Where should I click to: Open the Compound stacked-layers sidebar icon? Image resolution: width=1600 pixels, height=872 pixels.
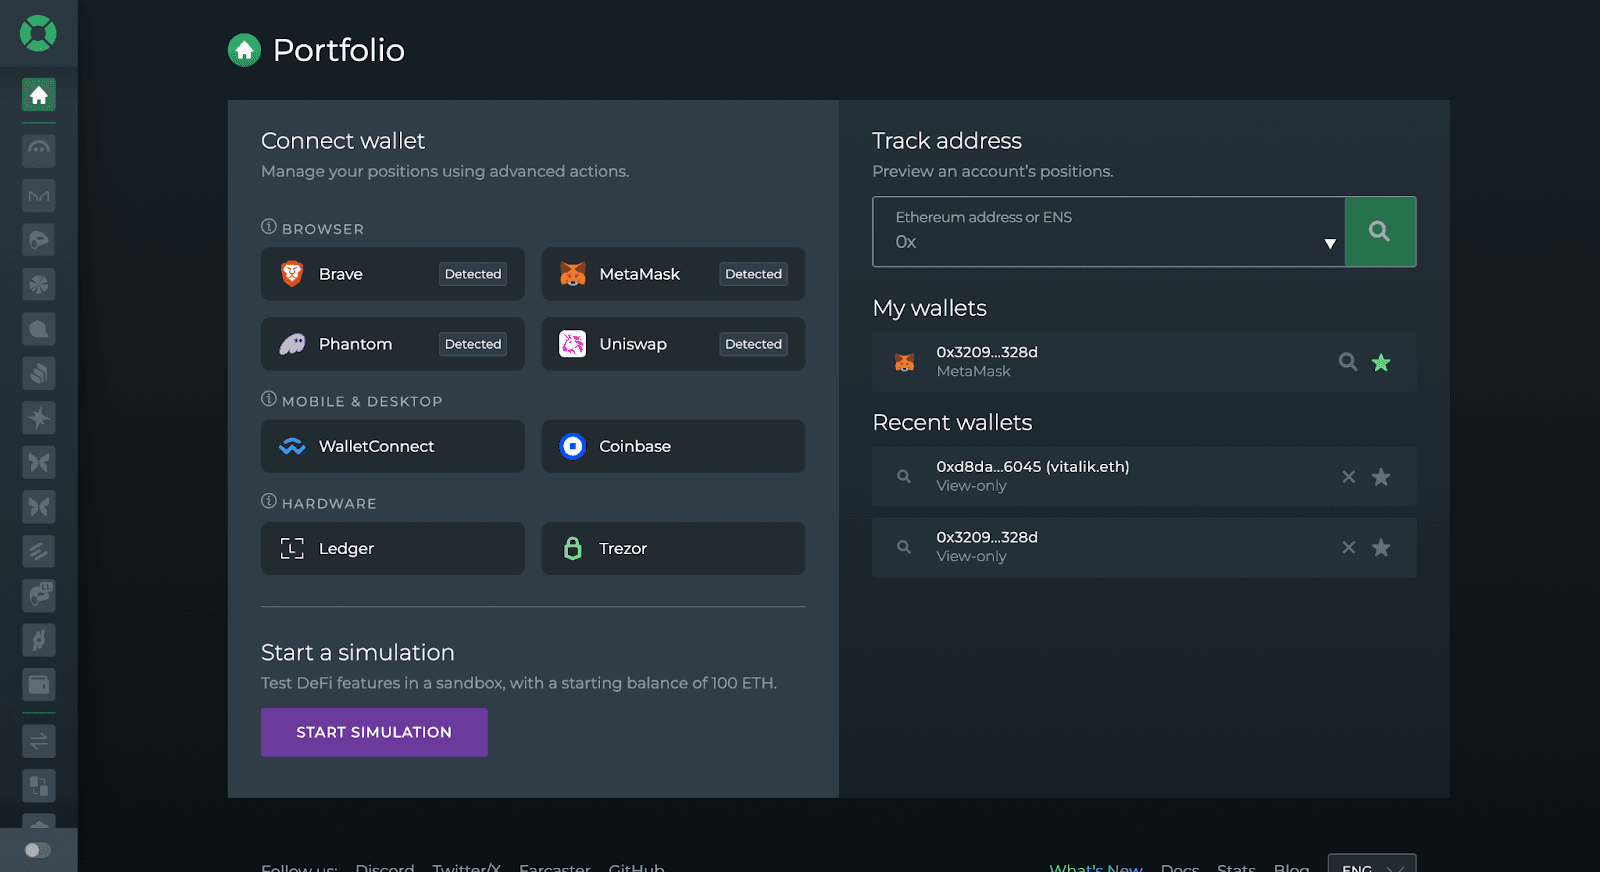(39, 373)
